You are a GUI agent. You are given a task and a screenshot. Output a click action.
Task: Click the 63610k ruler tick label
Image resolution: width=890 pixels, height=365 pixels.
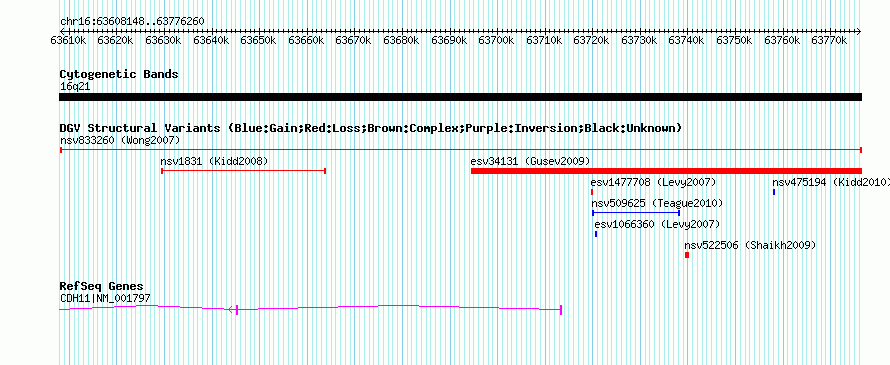pos(68,40)
